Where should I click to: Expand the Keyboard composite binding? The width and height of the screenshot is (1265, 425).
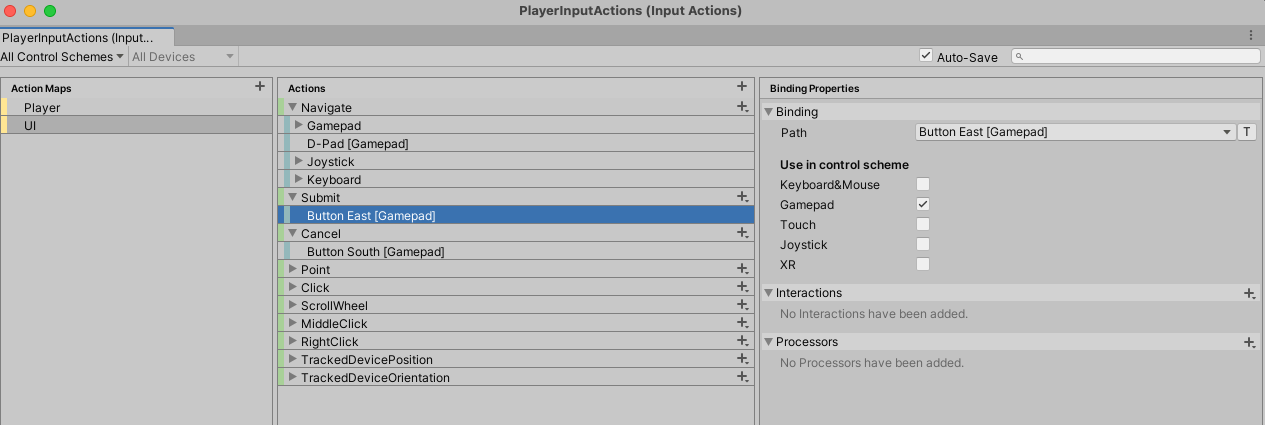click(299, 179)
